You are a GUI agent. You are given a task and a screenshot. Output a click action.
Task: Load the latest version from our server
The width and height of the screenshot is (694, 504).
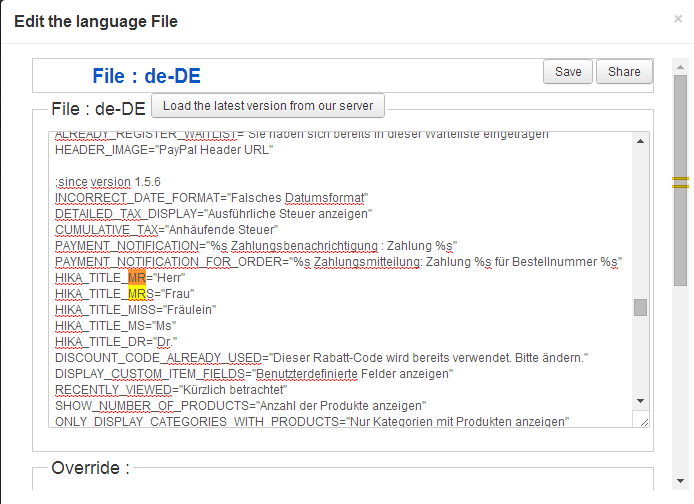(x=268, y=105)
